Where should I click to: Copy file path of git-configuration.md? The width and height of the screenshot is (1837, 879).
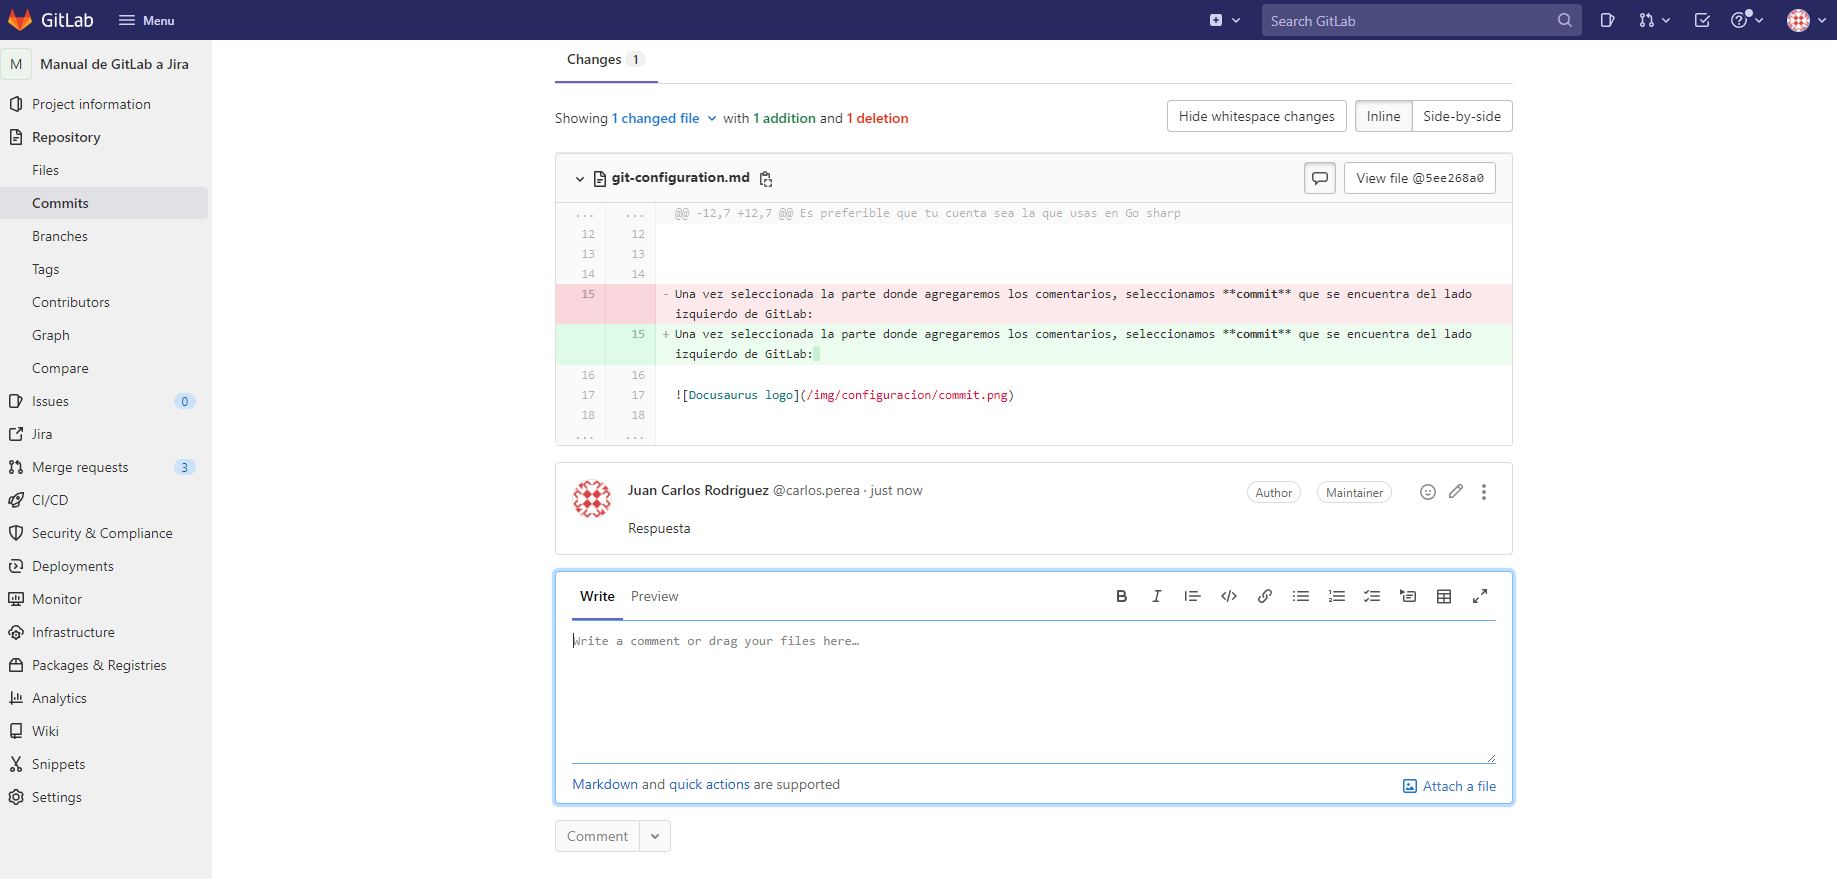point(766,179)
